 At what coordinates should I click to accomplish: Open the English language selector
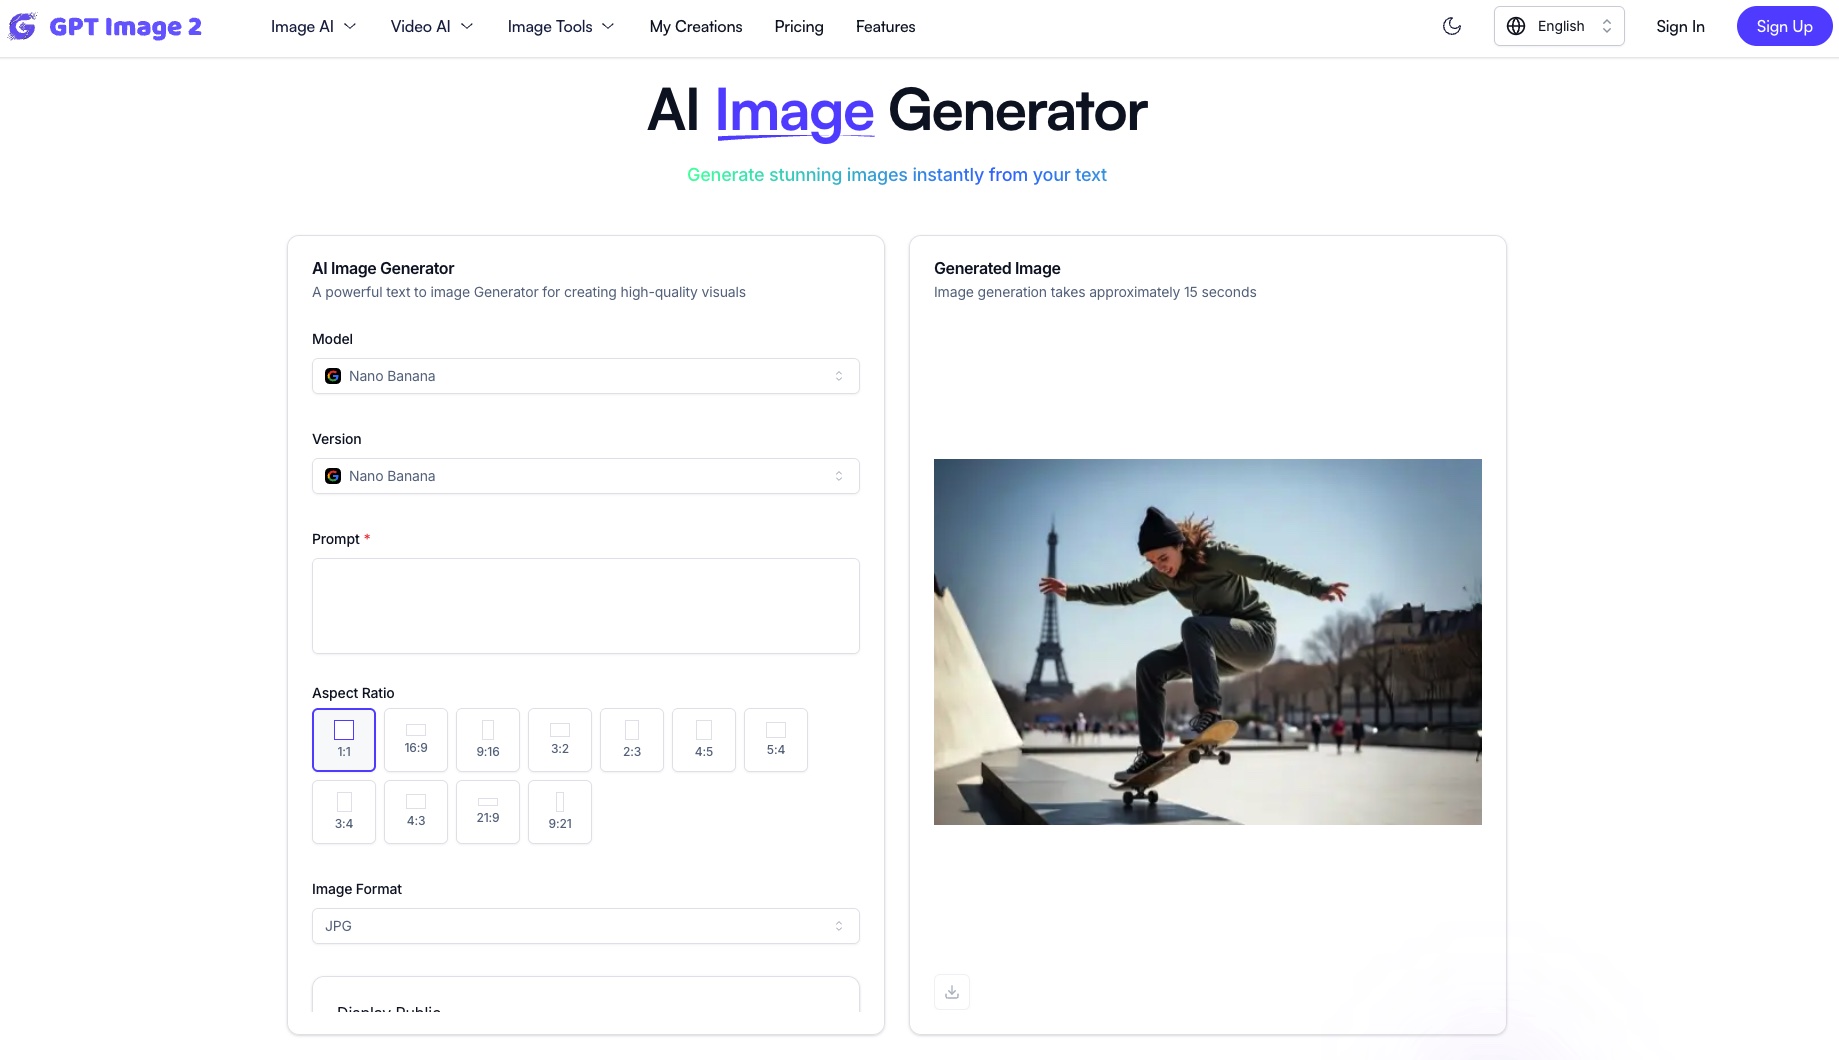pyautogui.click(x=1559, y=26)
